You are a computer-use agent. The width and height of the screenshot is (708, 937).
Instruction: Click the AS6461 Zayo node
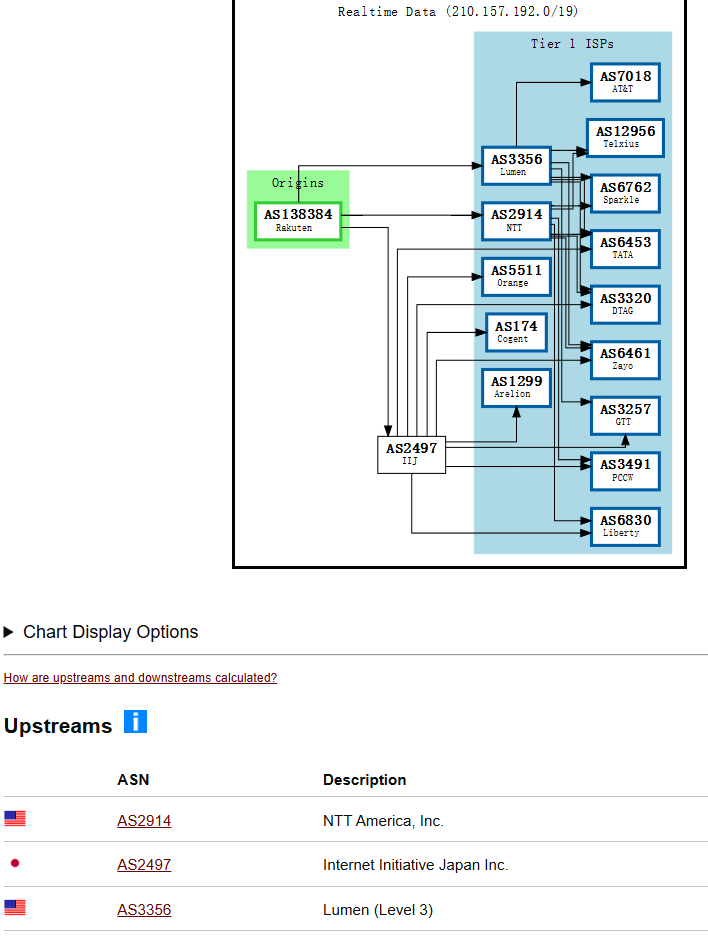click(x=626, y=360)
